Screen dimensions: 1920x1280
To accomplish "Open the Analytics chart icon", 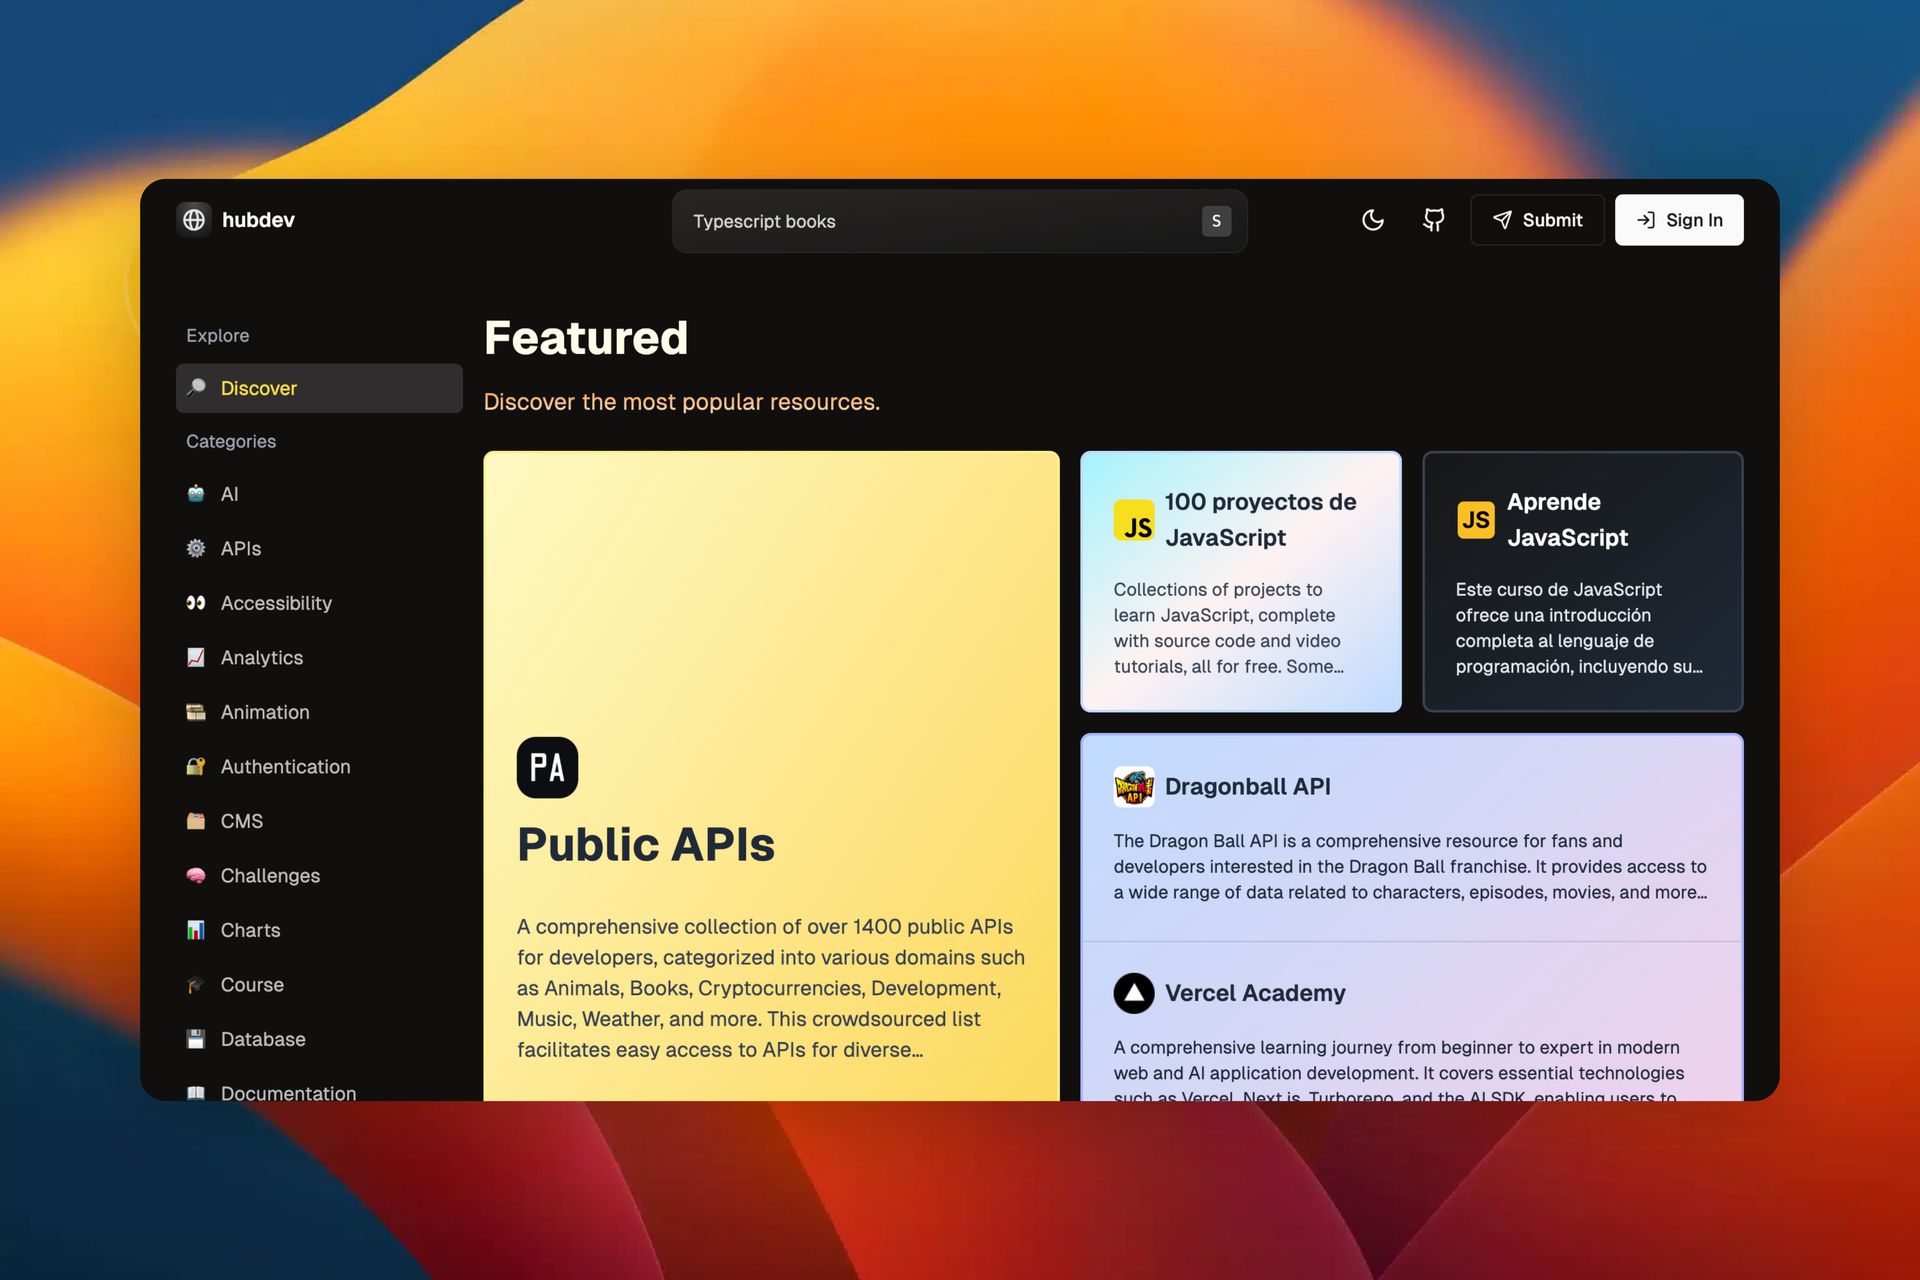I will coord(196,657).
